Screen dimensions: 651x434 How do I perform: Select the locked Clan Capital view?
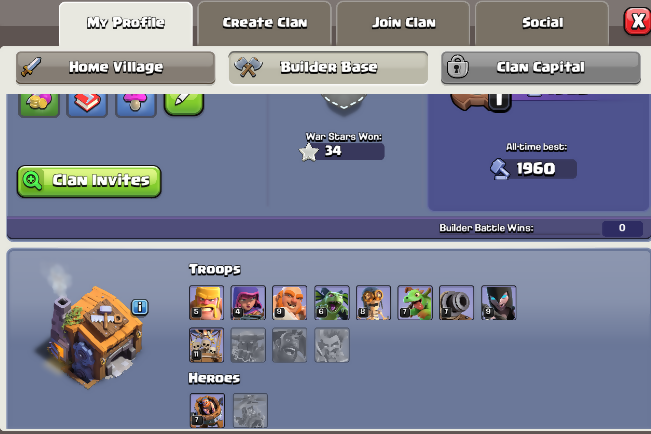click(x=541, y=67)
